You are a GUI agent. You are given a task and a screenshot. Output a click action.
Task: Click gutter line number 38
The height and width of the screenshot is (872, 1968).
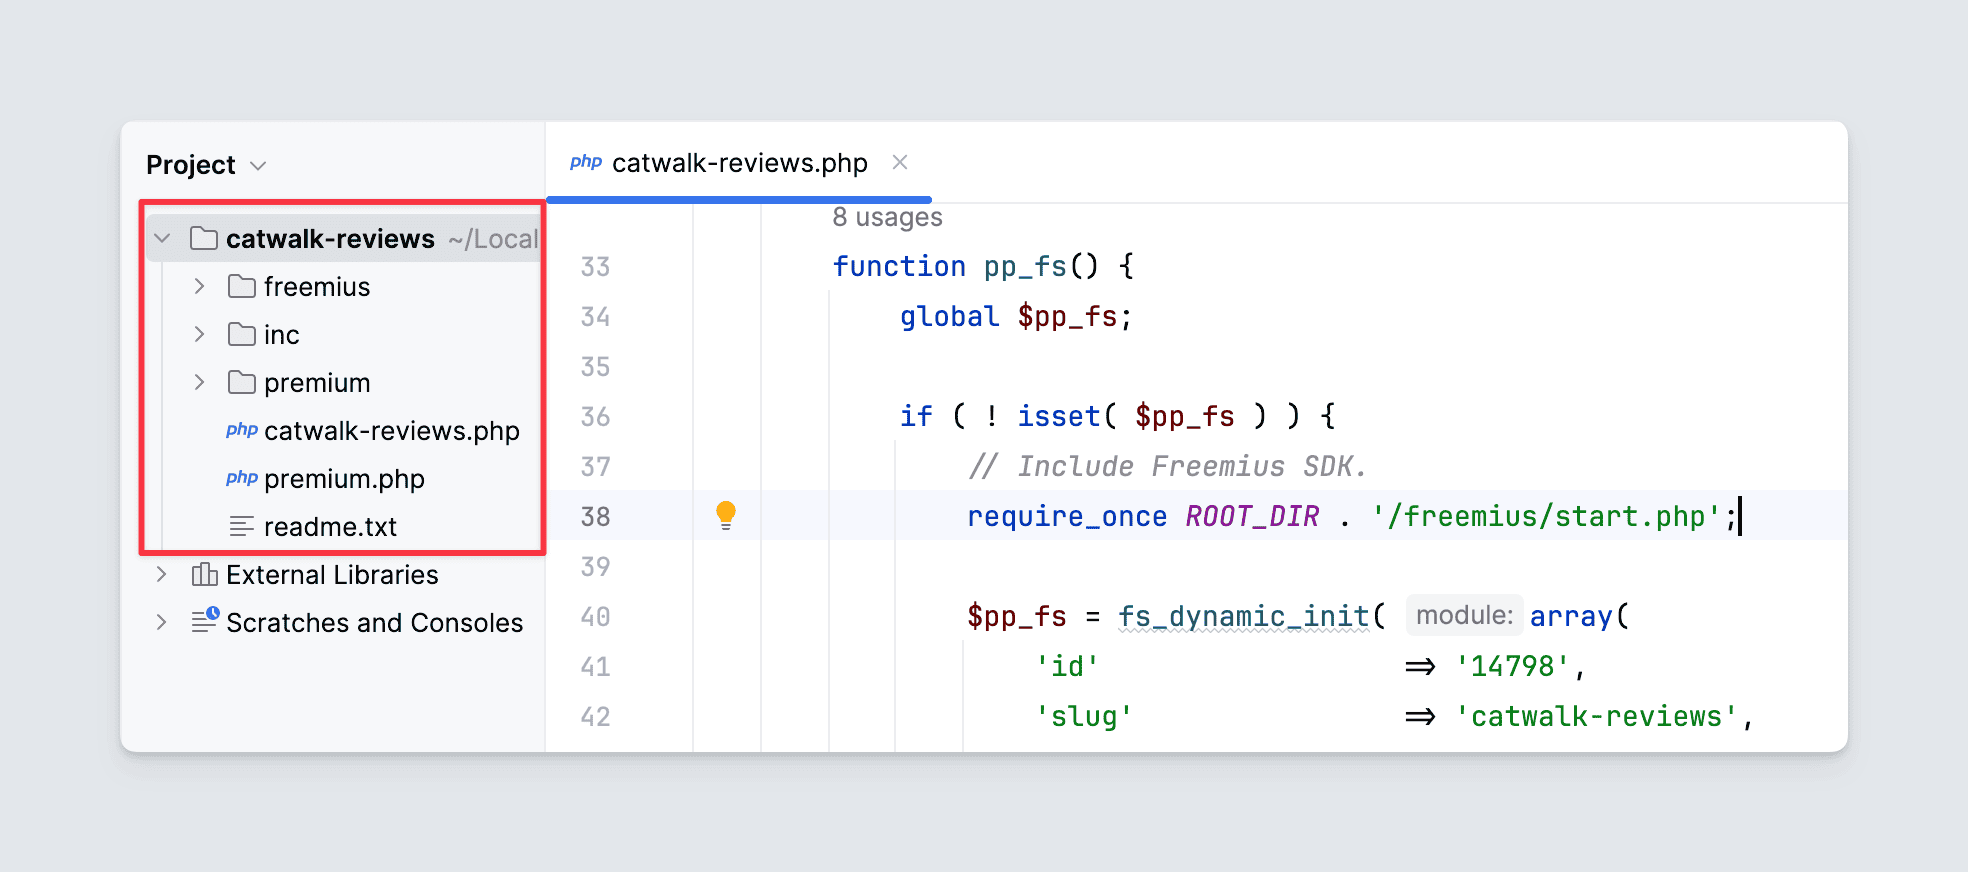[595, 517]
